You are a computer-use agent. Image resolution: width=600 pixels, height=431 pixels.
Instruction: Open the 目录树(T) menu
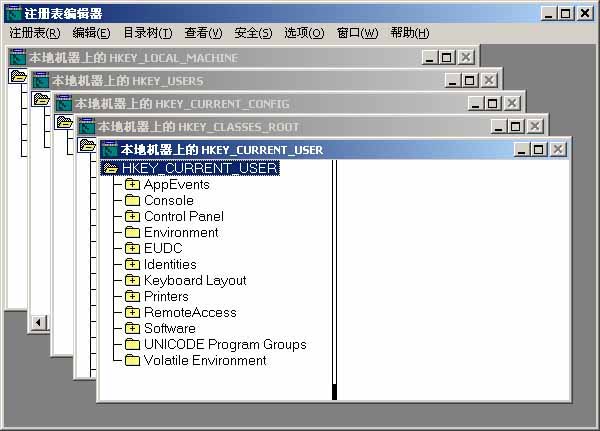point(147,33)
